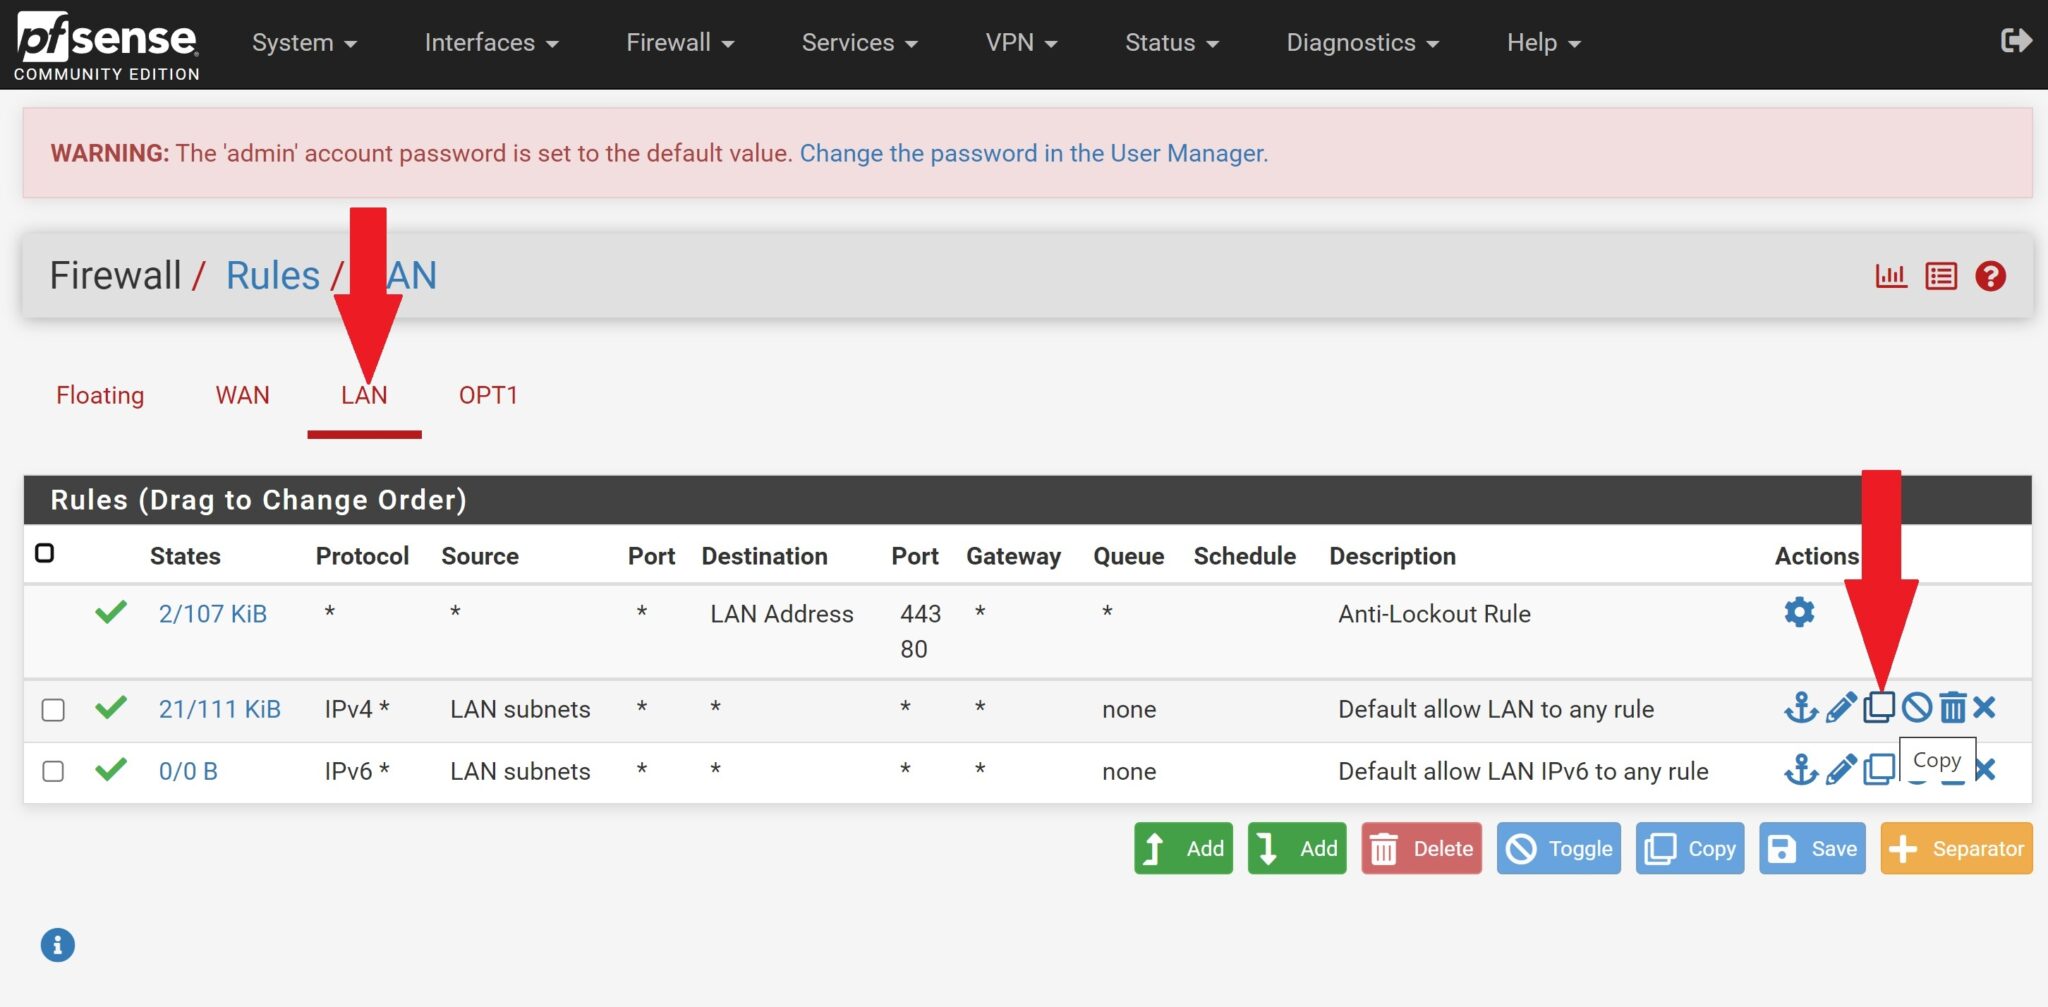Select the checkbox on the IPv4 rule row
Viewport: 2048px width, 1007px height.
[x=52, y=709]
